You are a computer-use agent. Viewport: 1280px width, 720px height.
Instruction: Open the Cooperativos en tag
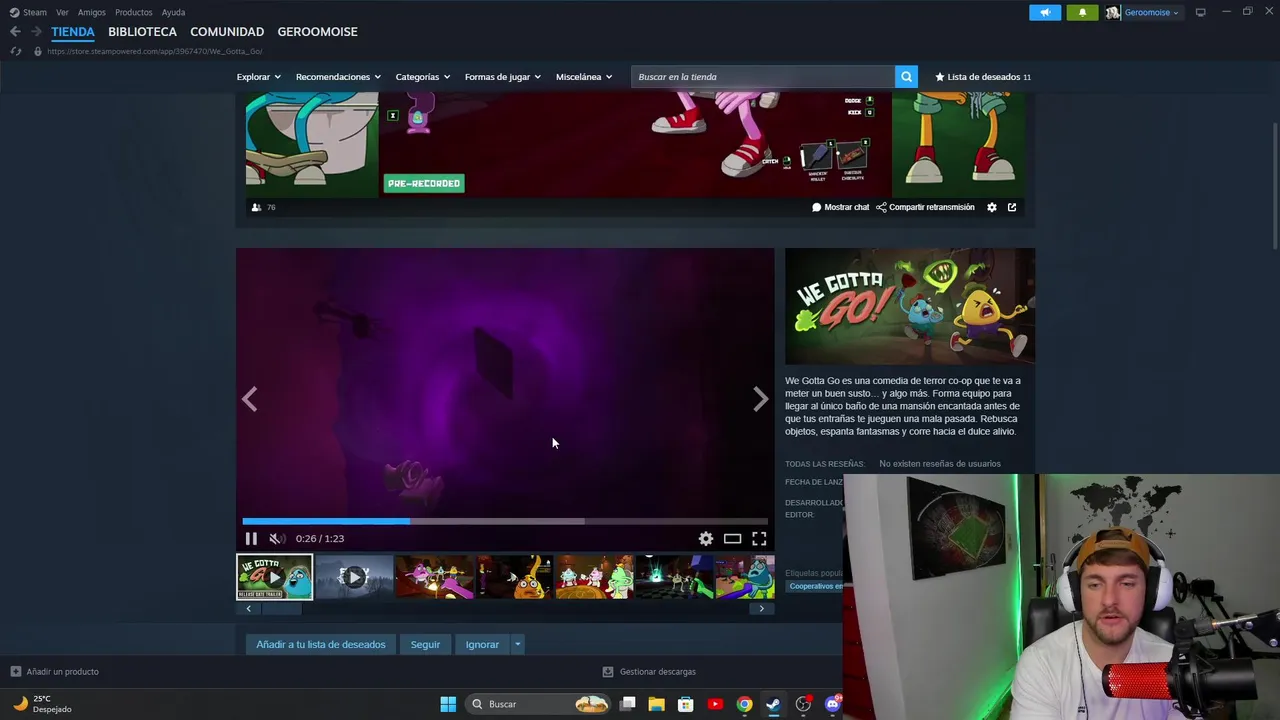[814, 586]
